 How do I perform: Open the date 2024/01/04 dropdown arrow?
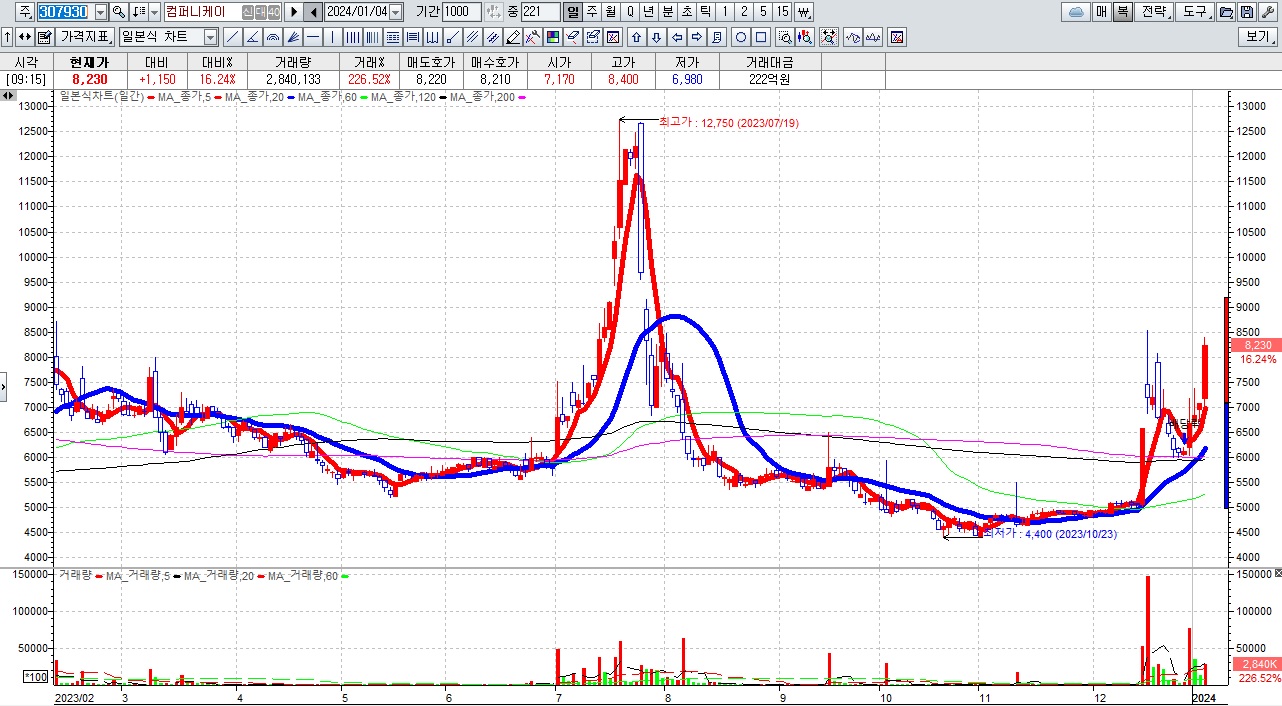pos(396,12)
